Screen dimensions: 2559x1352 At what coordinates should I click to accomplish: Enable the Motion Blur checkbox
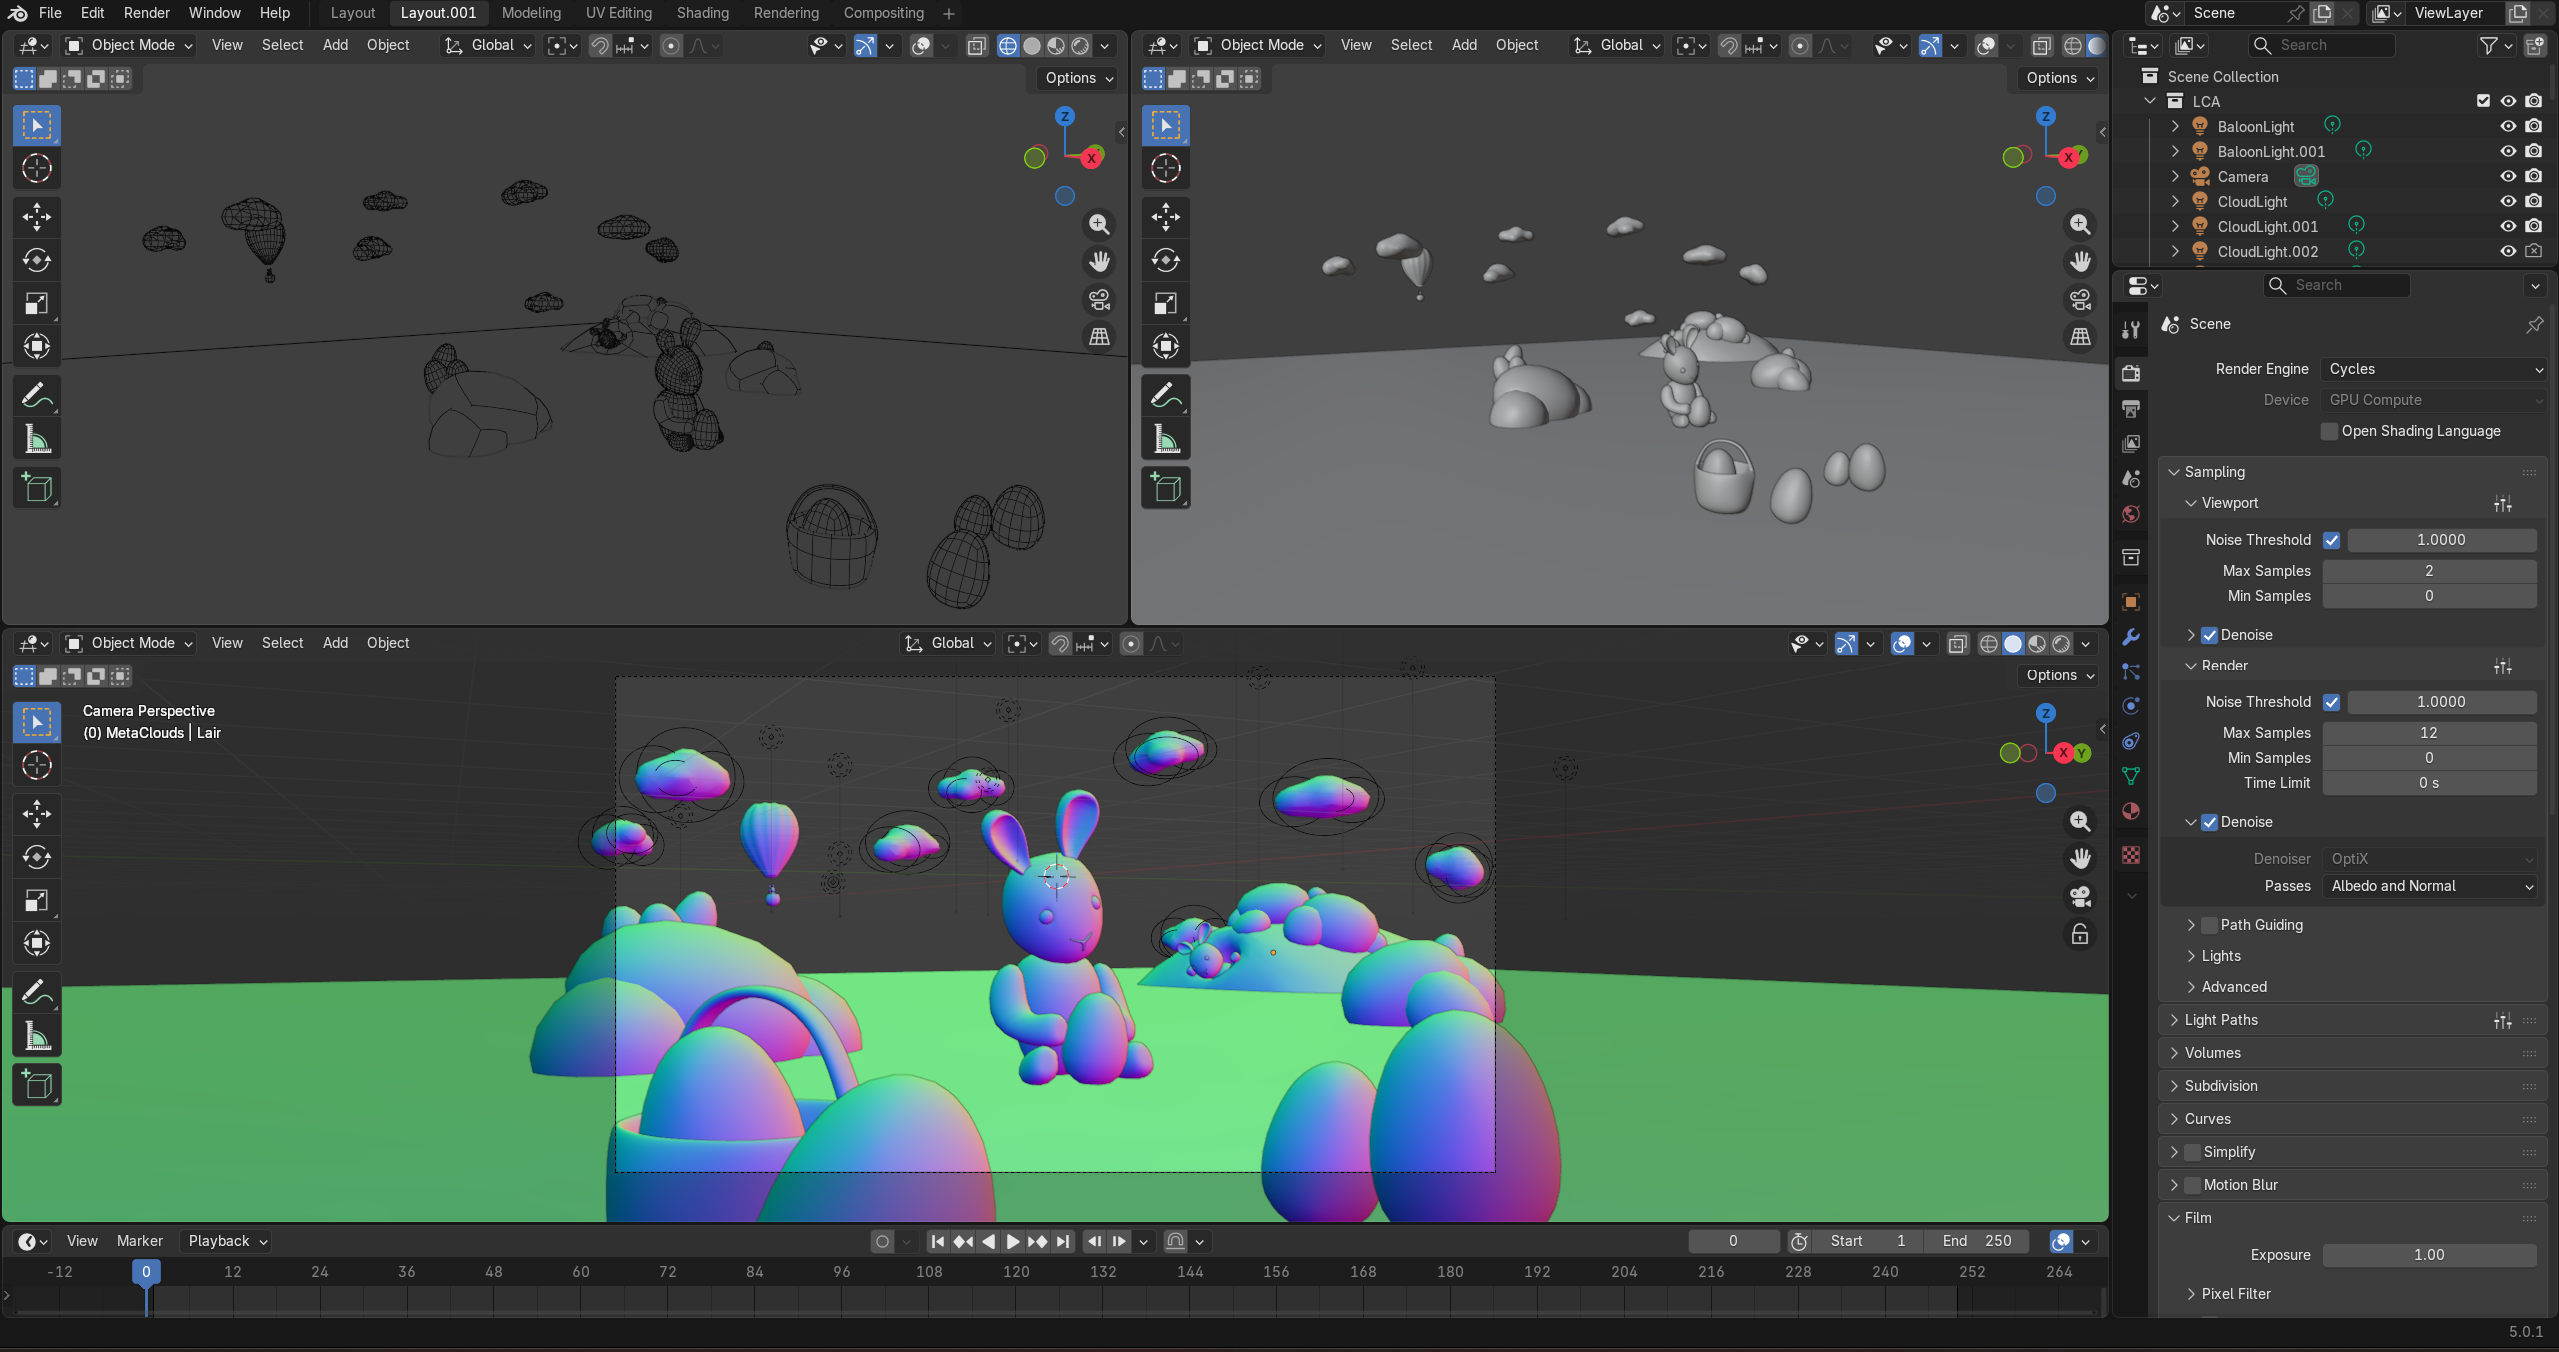point(2193,1185)
